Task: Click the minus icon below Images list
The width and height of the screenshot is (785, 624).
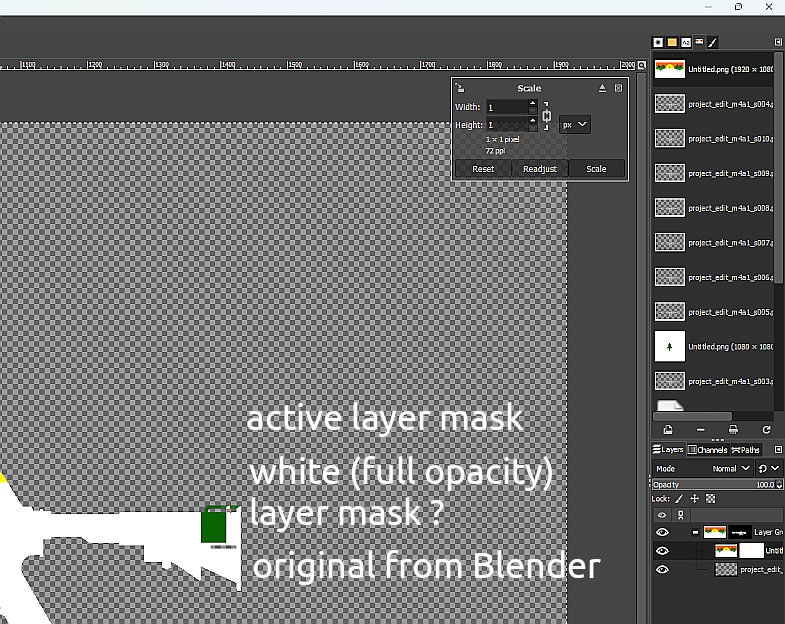Action: click(700, 430)
